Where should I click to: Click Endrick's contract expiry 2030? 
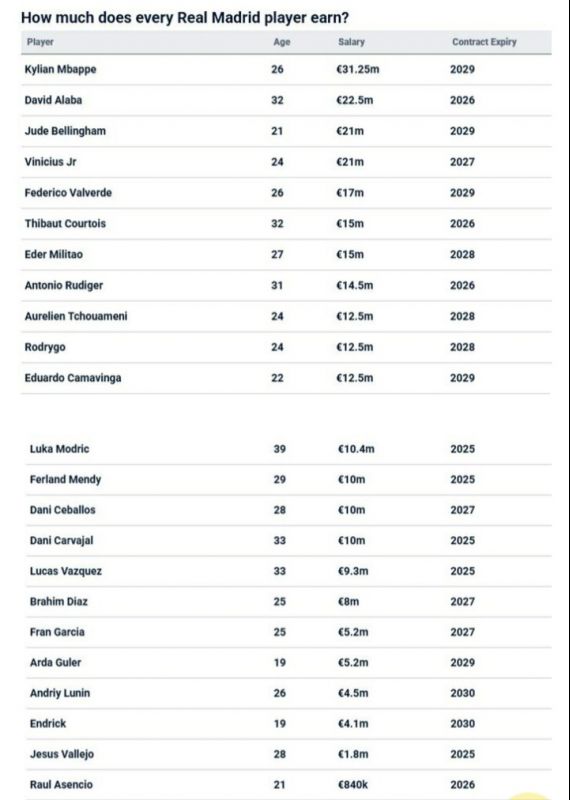pyautogui.click(x=462, y=723)
